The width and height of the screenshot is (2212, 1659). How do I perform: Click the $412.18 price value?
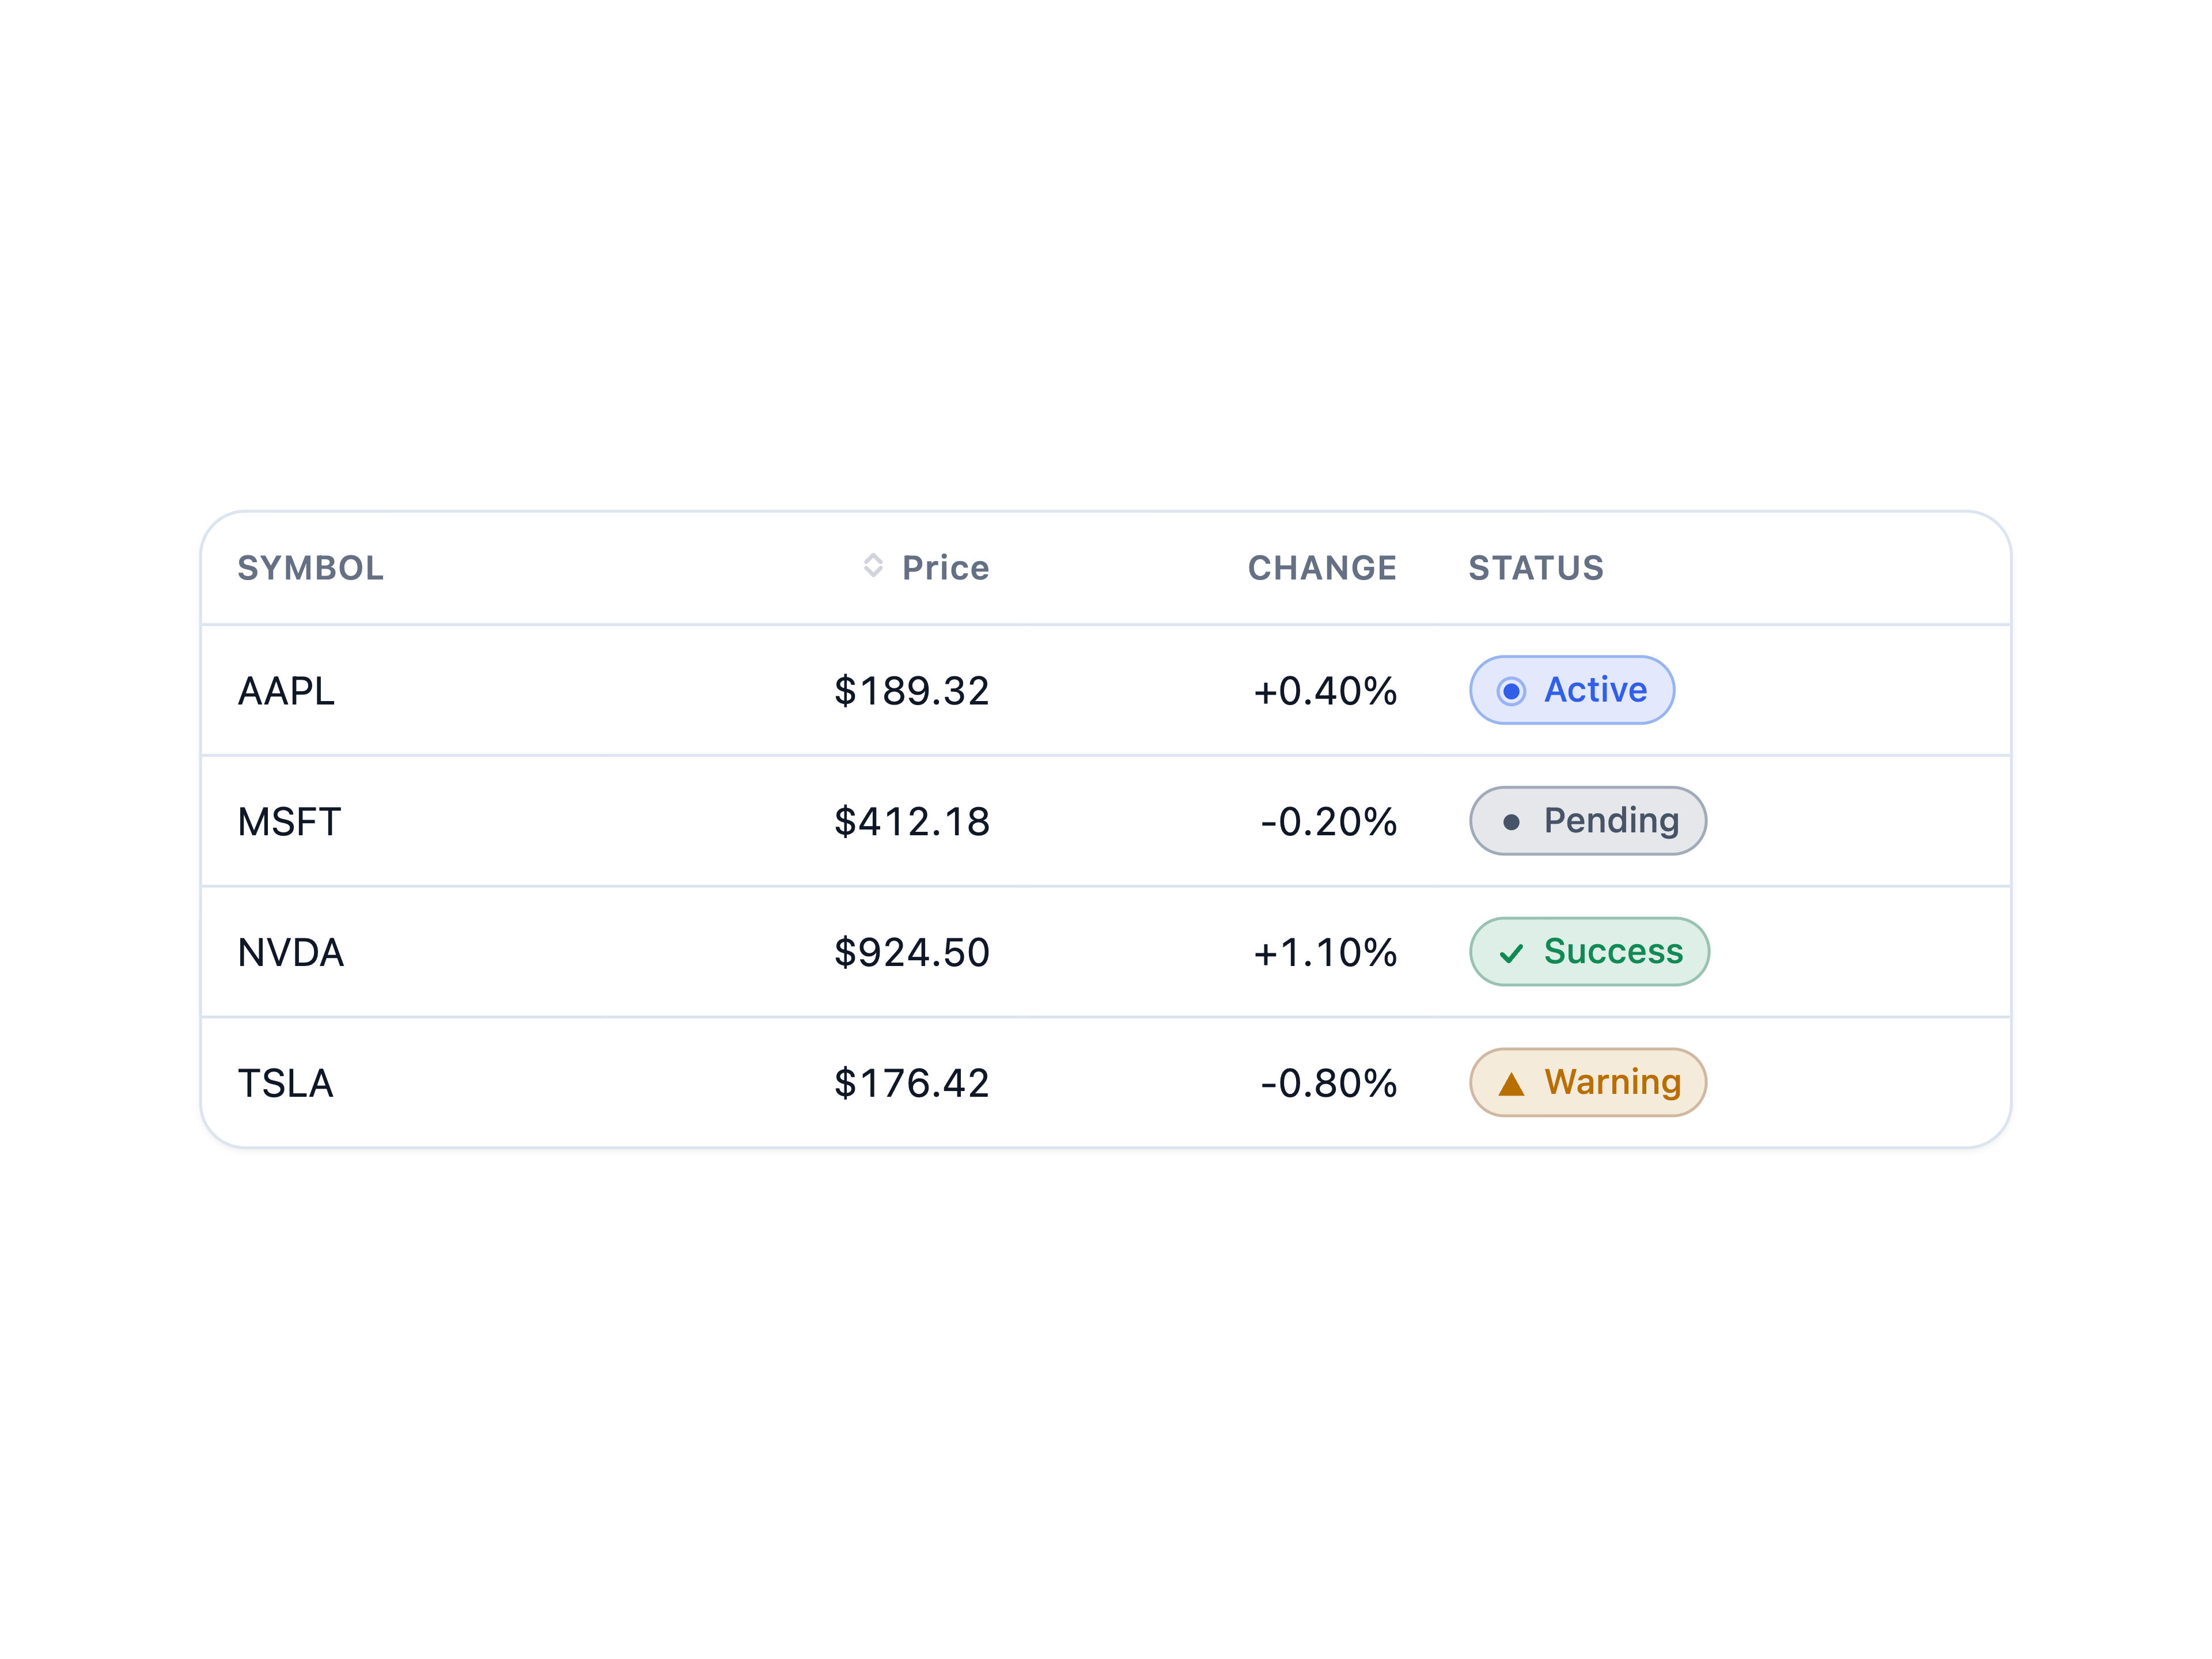(912, 822)
